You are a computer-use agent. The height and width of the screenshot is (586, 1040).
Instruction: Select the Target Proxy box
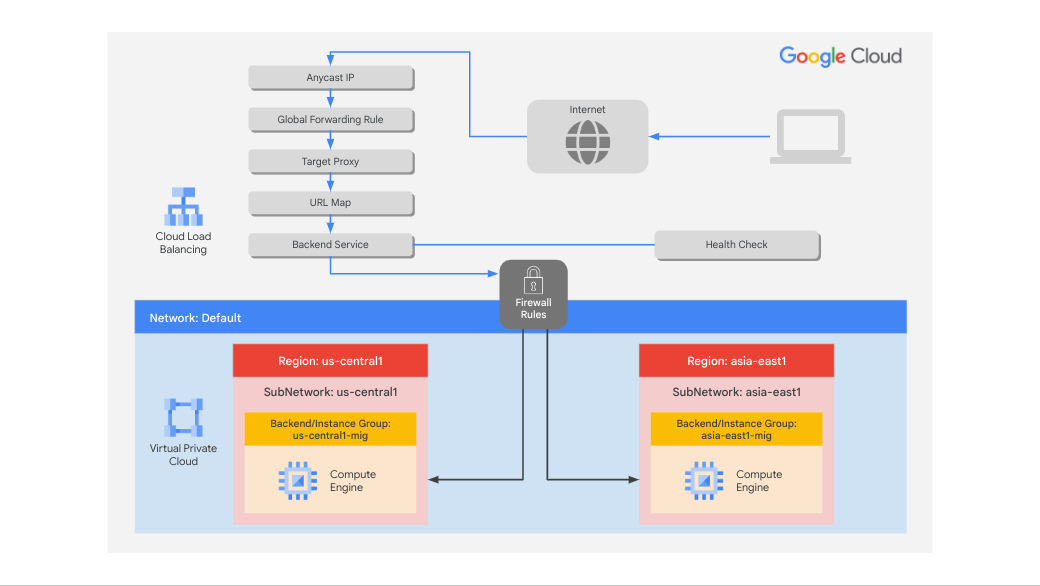[x=331, y=162]
